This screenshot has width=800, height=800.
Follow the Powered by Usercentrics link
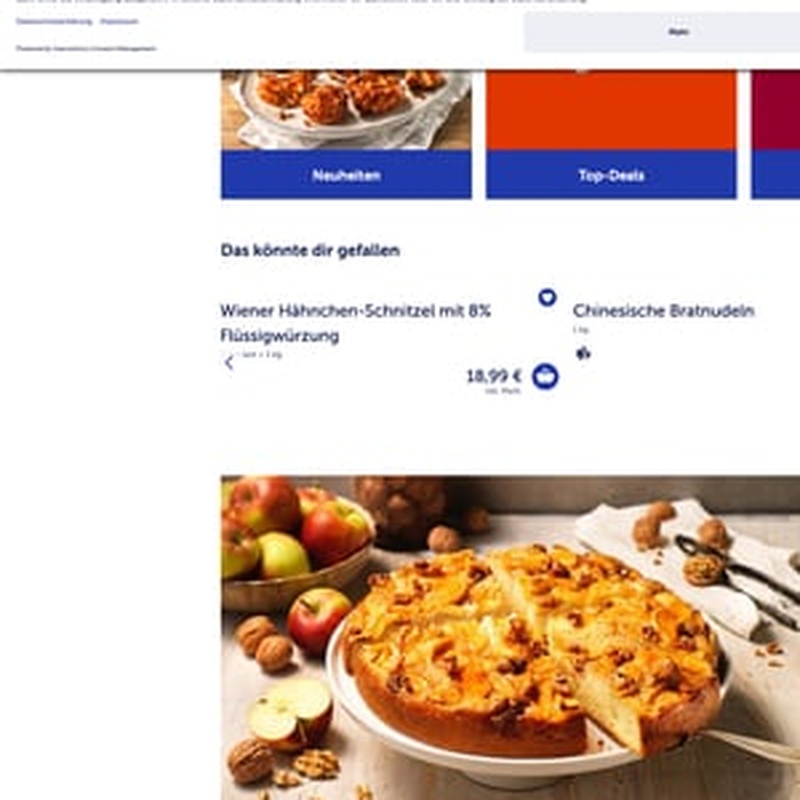click(86, 48)
